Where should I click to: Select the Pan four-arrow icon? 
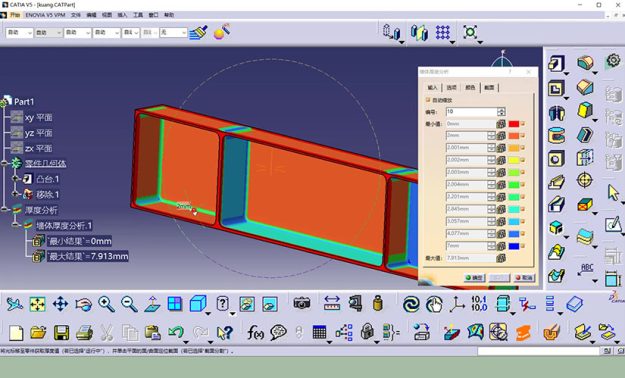pyautogui.click(x=60, y=304)
